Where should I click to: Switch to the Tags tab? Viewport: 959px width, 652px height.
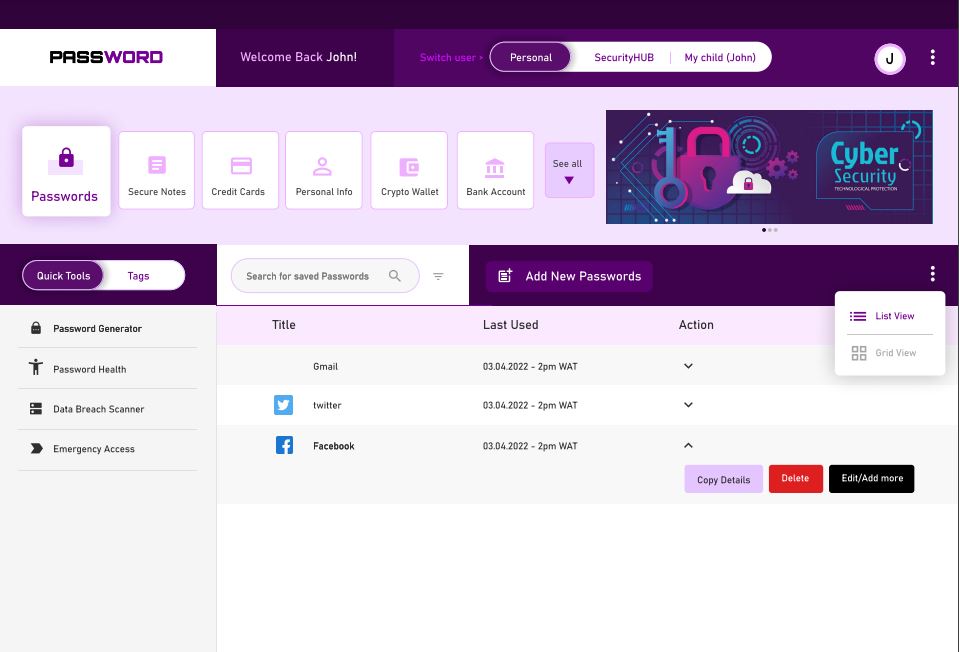[x=138, y=274]
